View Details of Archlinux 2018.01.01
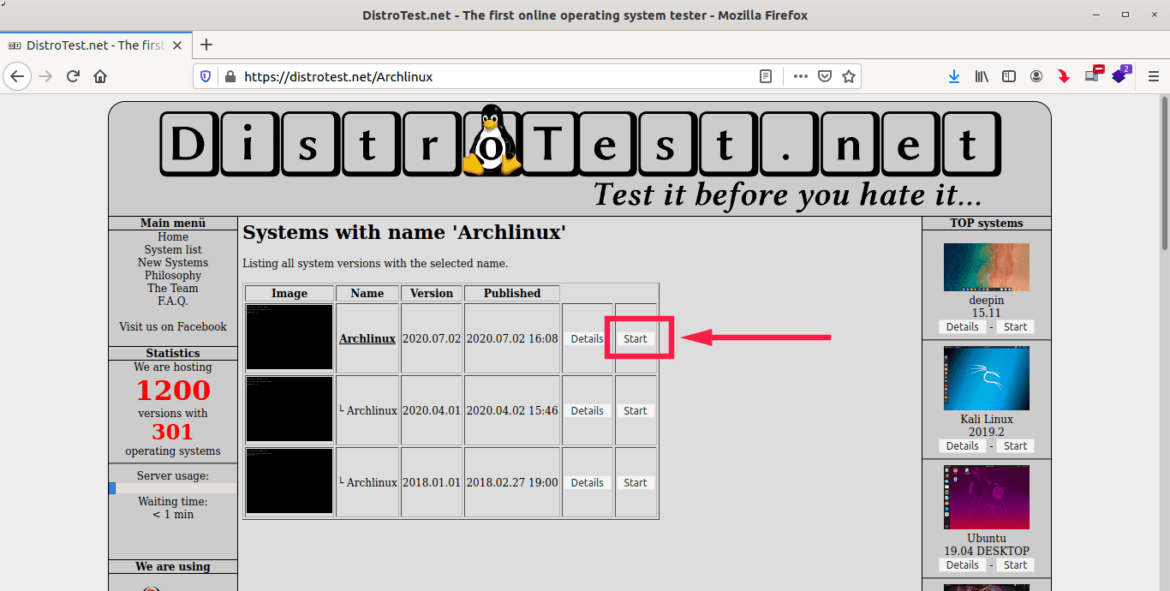The height and width of the screenshot is (591, 1170). (x=587, y=482)
